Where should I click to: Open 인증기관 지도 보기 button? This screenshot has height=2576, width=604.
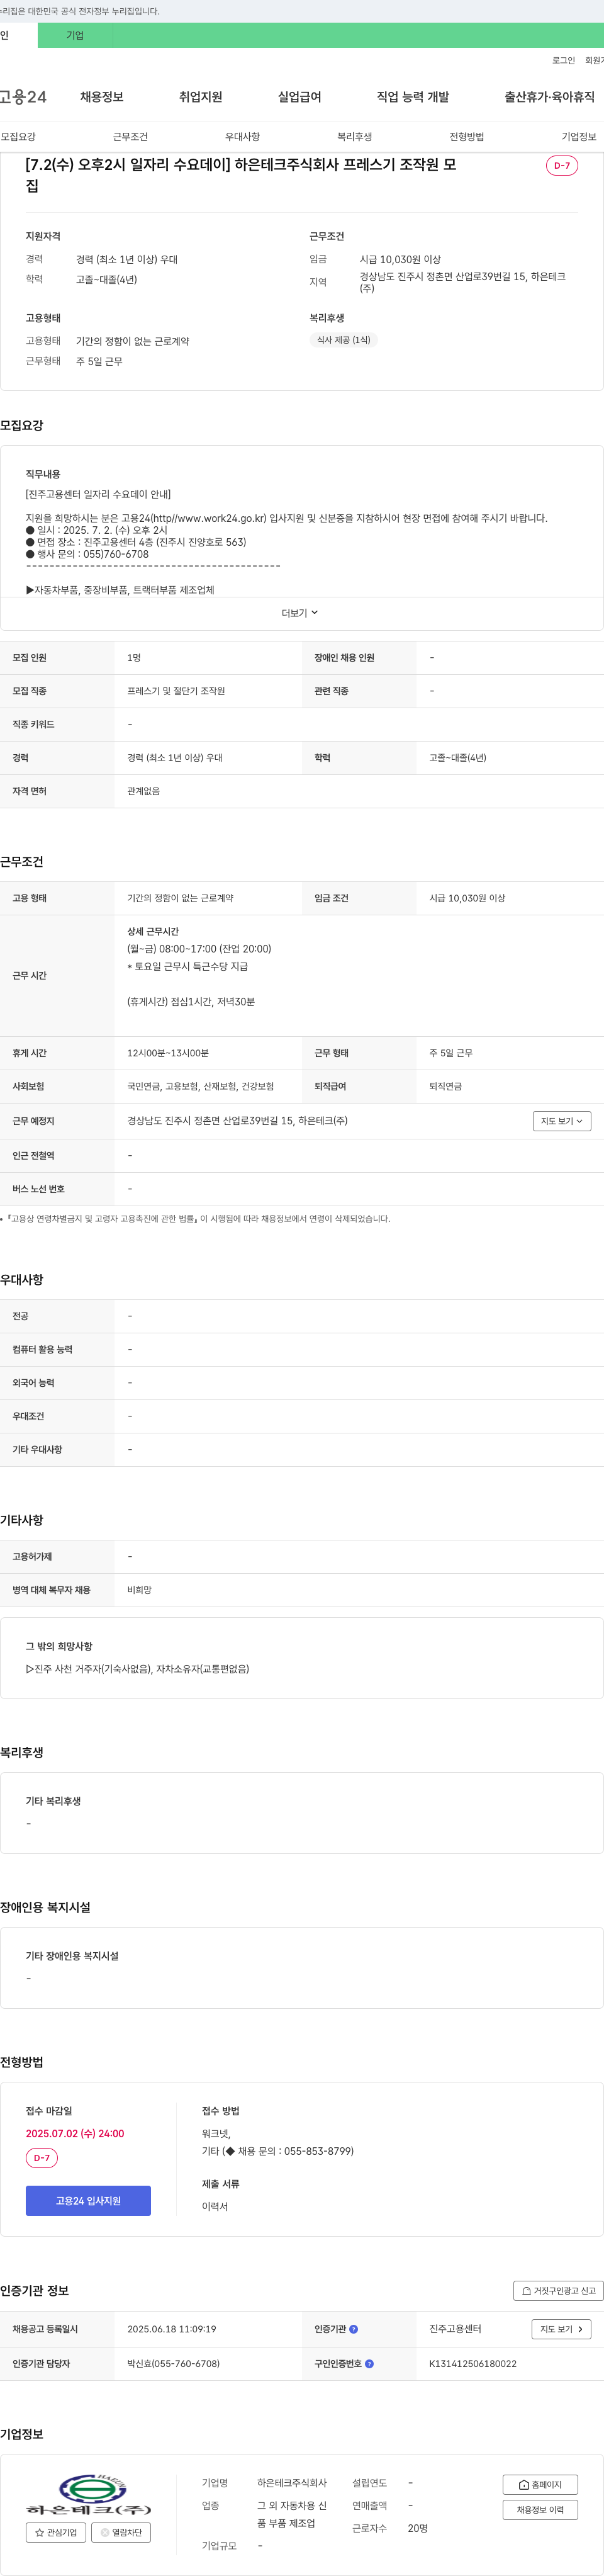pyautogui.click(x=561, y=2329)
